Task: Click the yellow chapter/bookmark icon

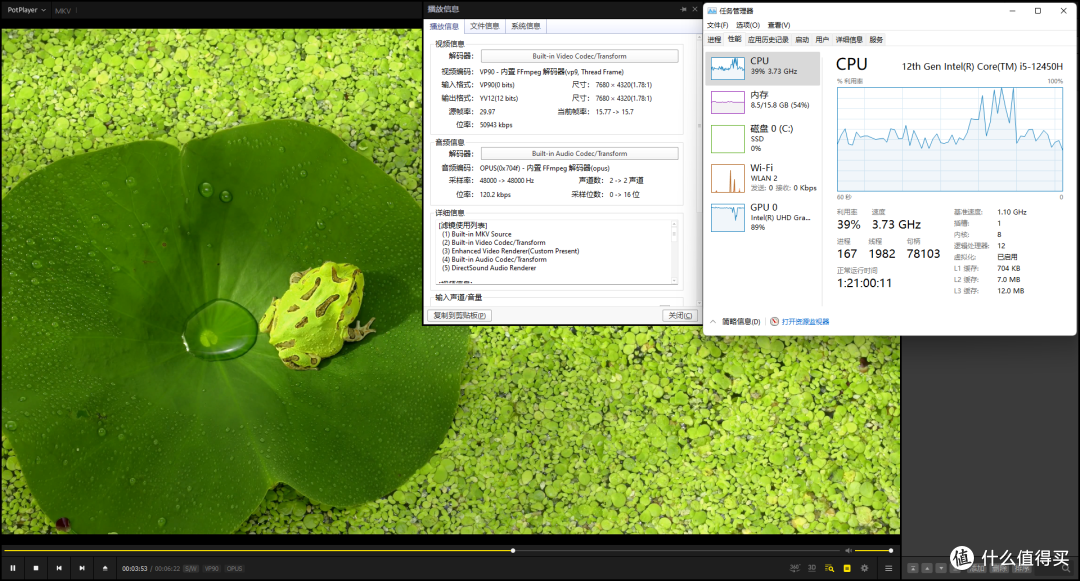Action: click(847, 568)
